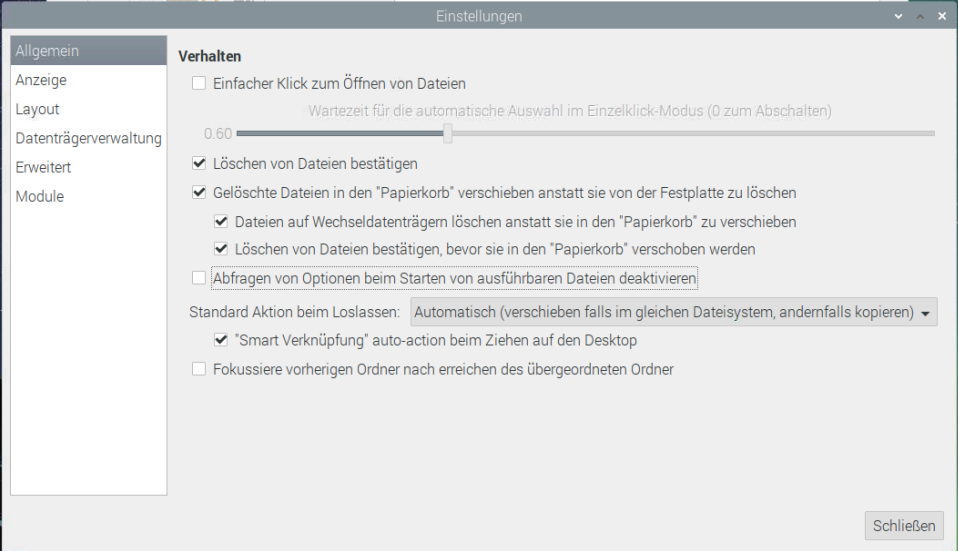The width and height of the screenshot is (958, 551).
Task: Toggle confirm before moving to Papierkorb checkbox
Action: point(221,249)
